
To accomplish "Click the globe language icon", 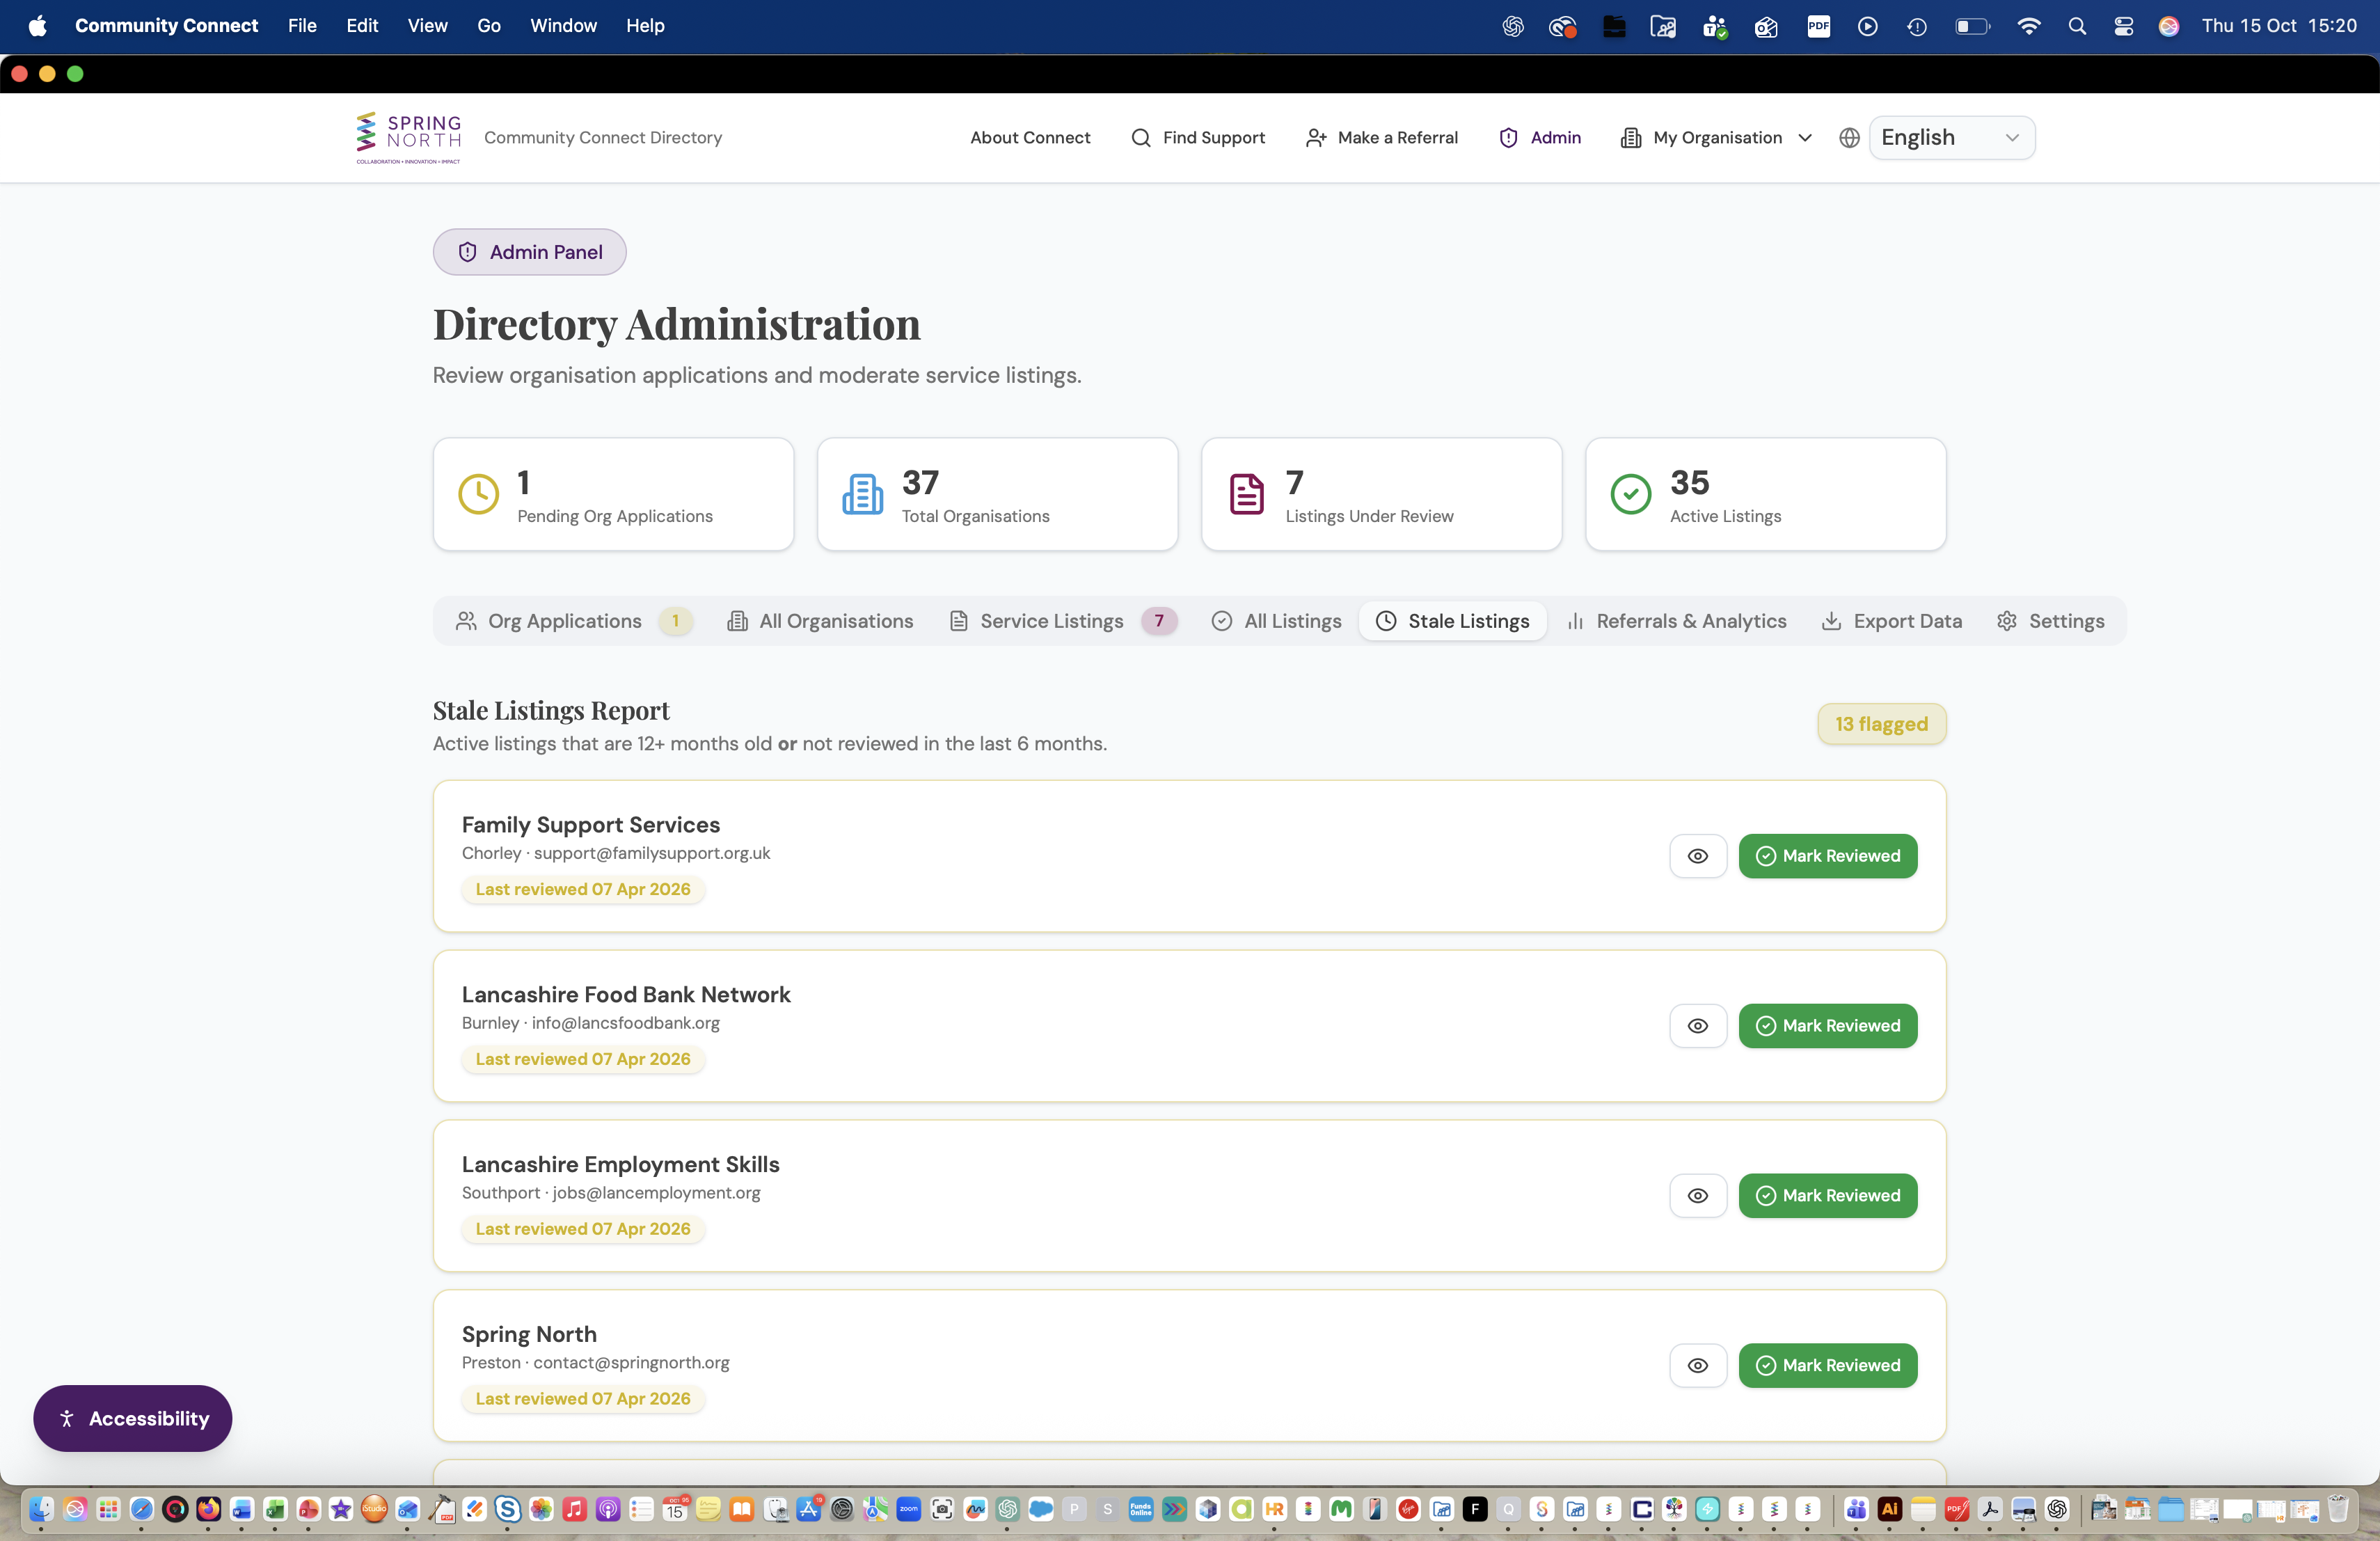I will click(x=1849, y=138).
